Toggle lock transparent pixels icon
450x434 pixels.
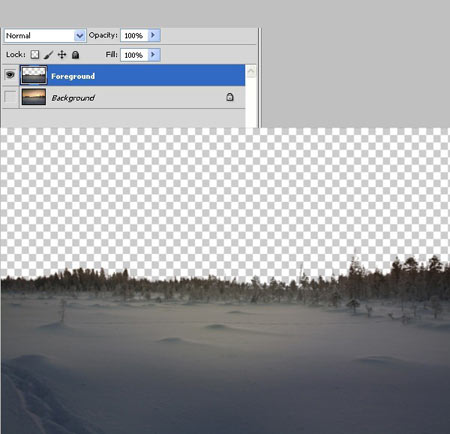(35, 55)
